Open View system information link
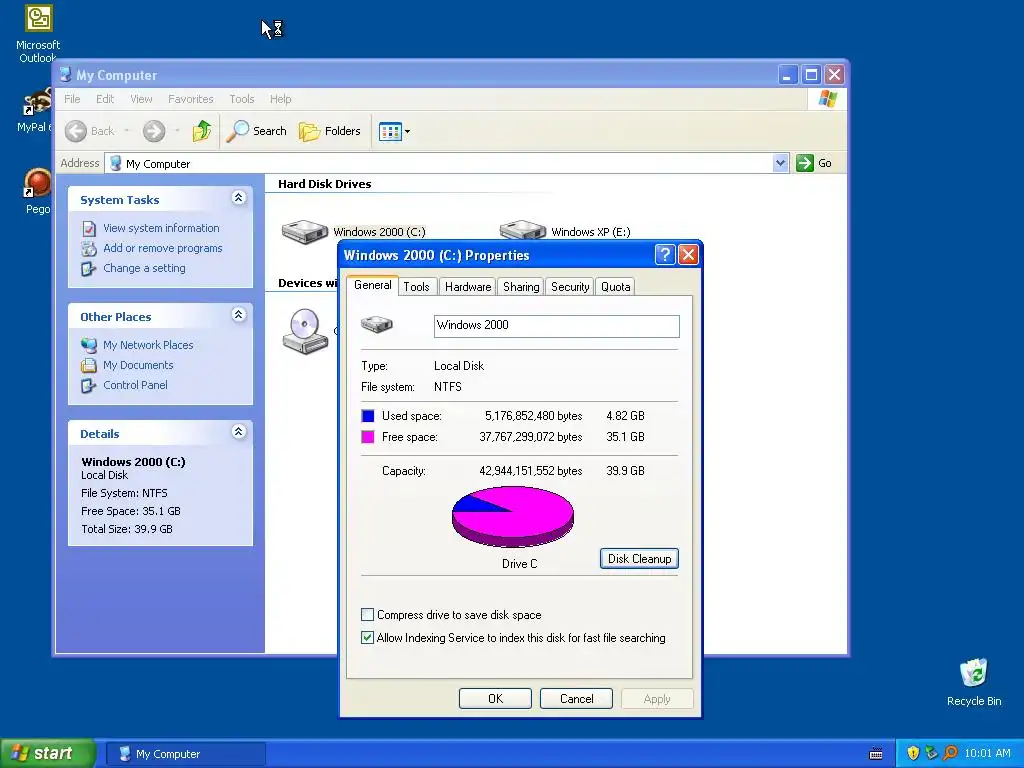1024x768 pixels. point(161,228)
